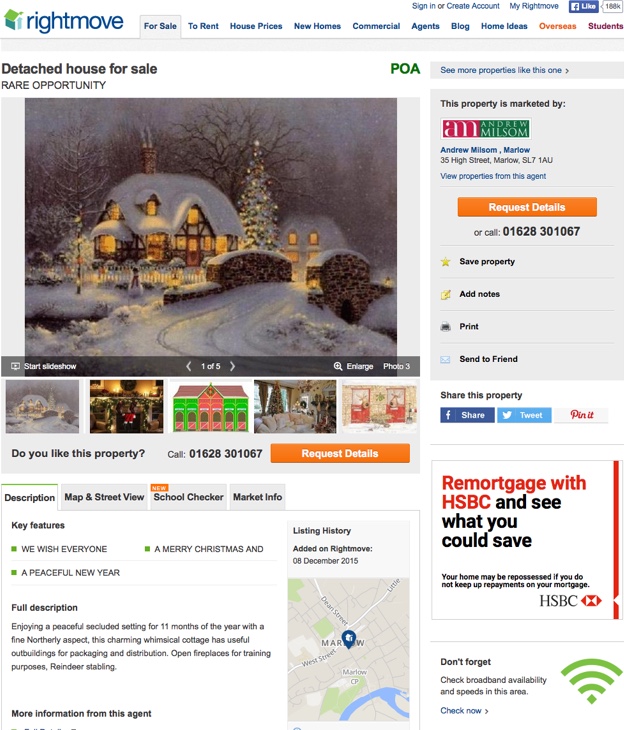Image resolution: width=624 pixels, height=730 pixels.
Task: Go to the next photo with the right chevron
Action: [232, 366]
